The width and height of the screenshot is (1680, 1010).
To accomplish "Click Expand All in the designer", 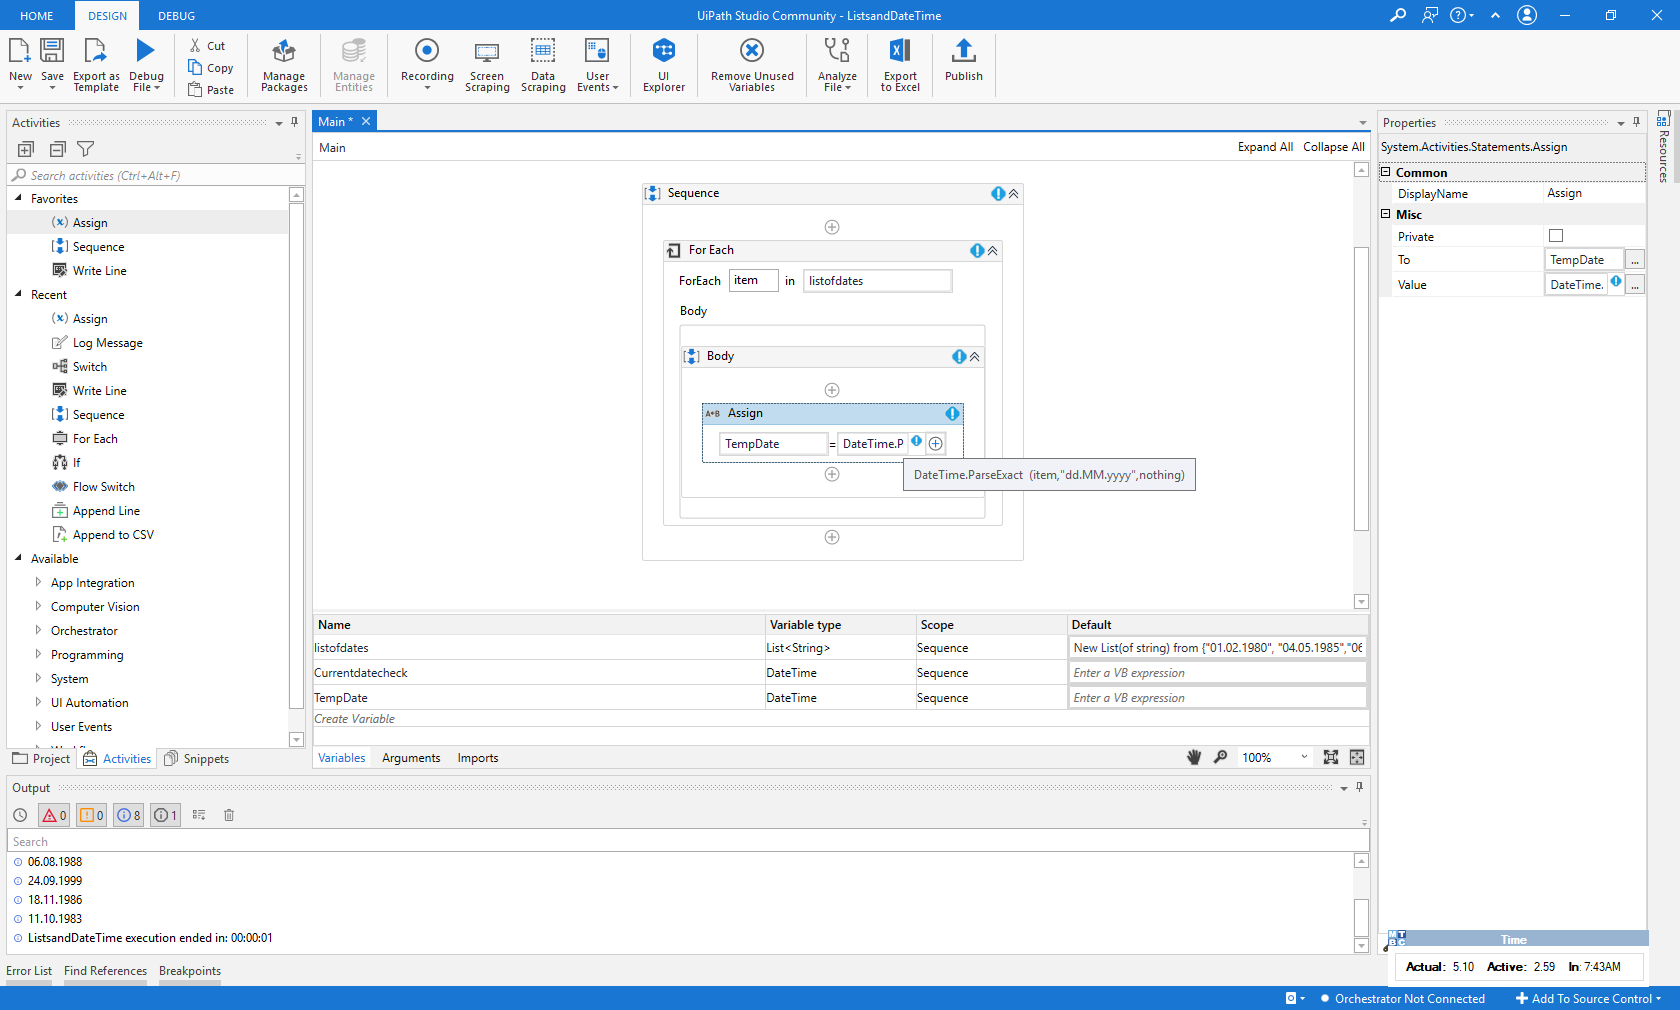I will pyautogui.click(x=1265, y=147).
